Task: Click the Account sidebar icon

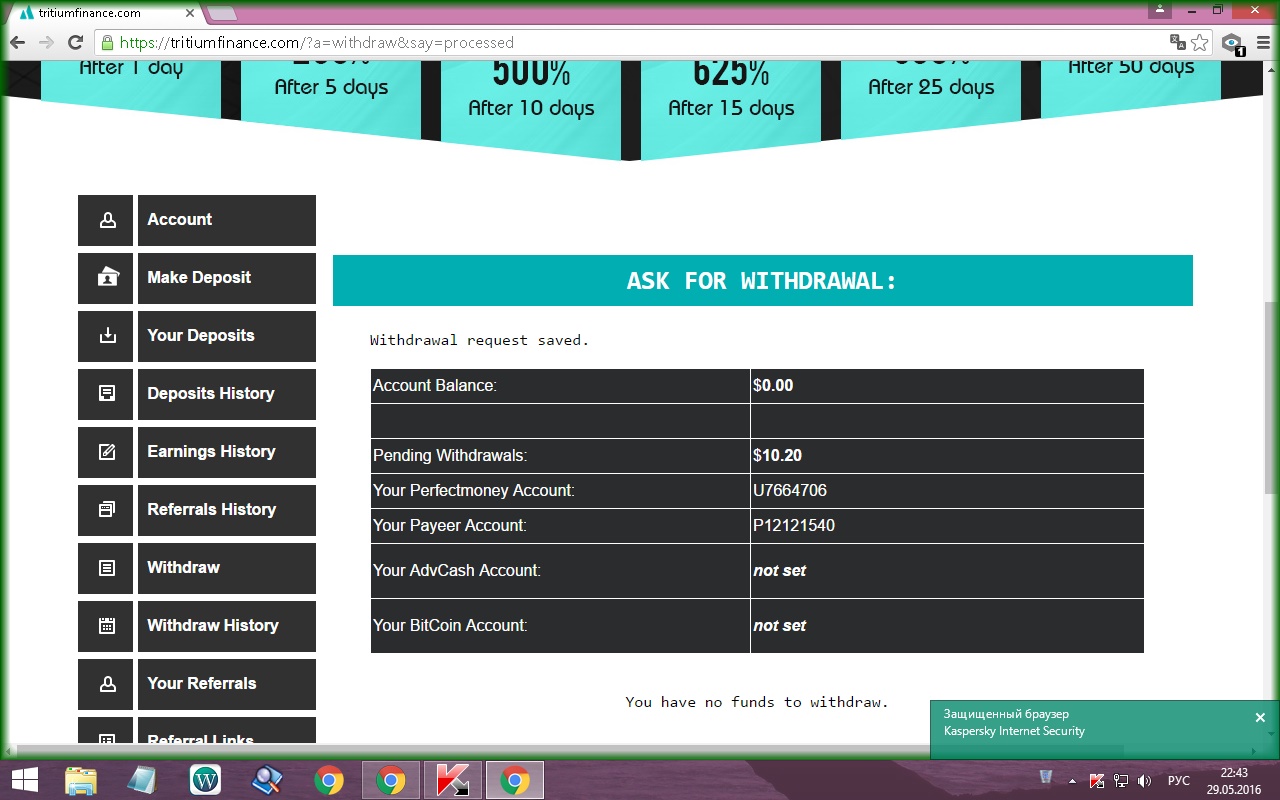Action: tap(106, 221)
